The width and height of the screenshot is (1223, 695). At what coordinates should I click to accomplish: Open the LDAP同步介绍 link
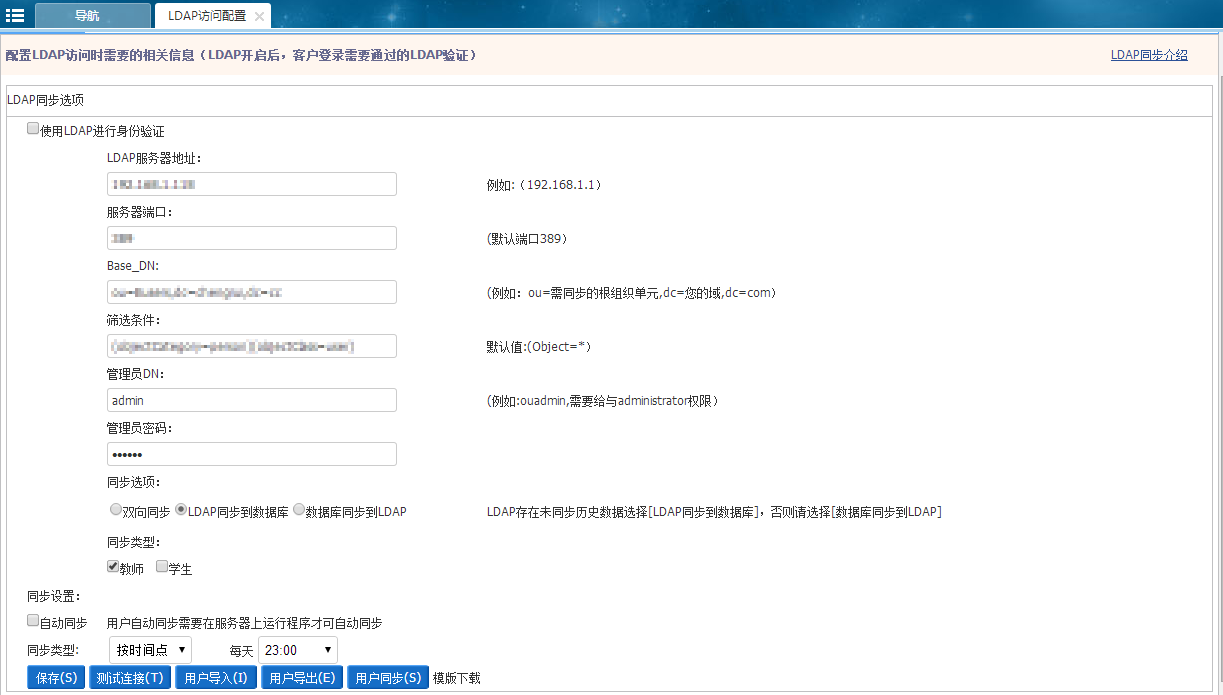pyautogui.click(x=1149, y=55)
